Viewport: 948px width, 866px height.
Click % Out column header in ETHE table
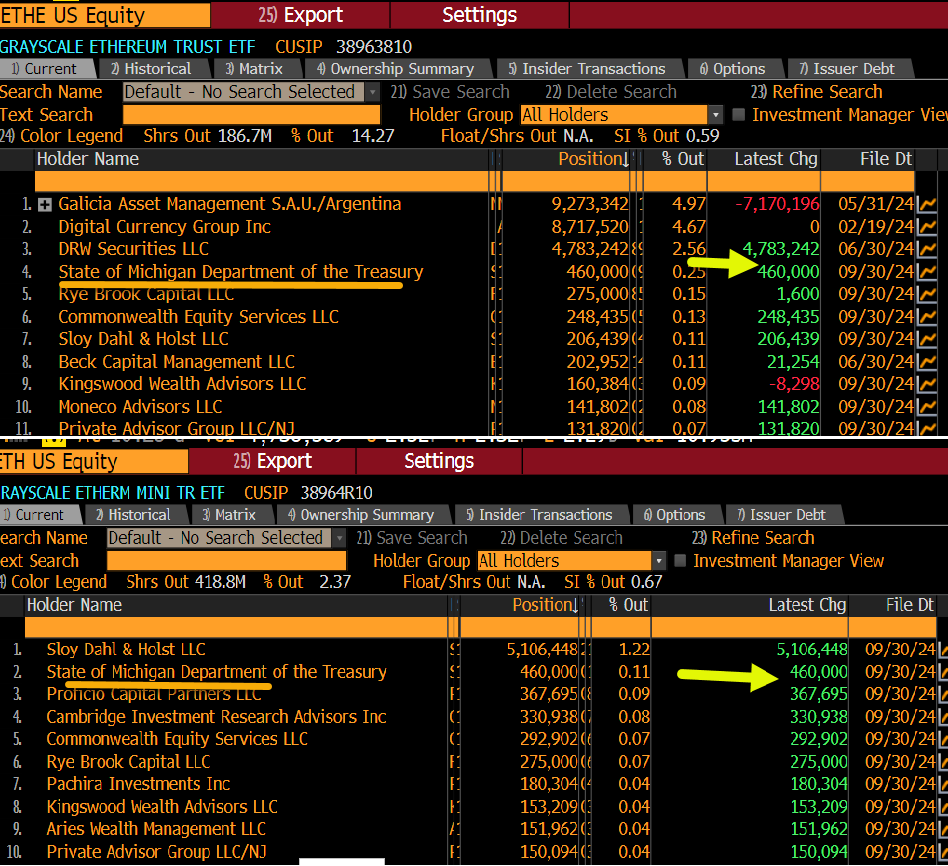click(683, 159)
